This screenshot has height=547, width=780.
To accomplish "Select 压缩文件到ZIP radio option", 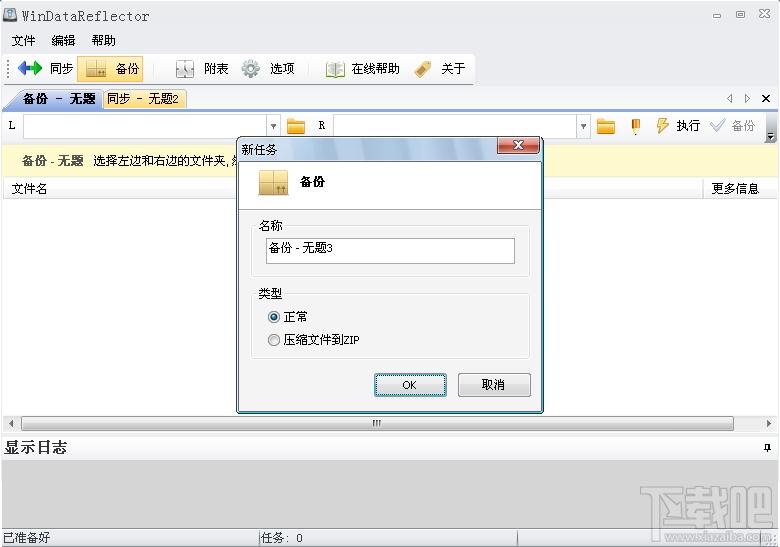I will pos(274,340).
